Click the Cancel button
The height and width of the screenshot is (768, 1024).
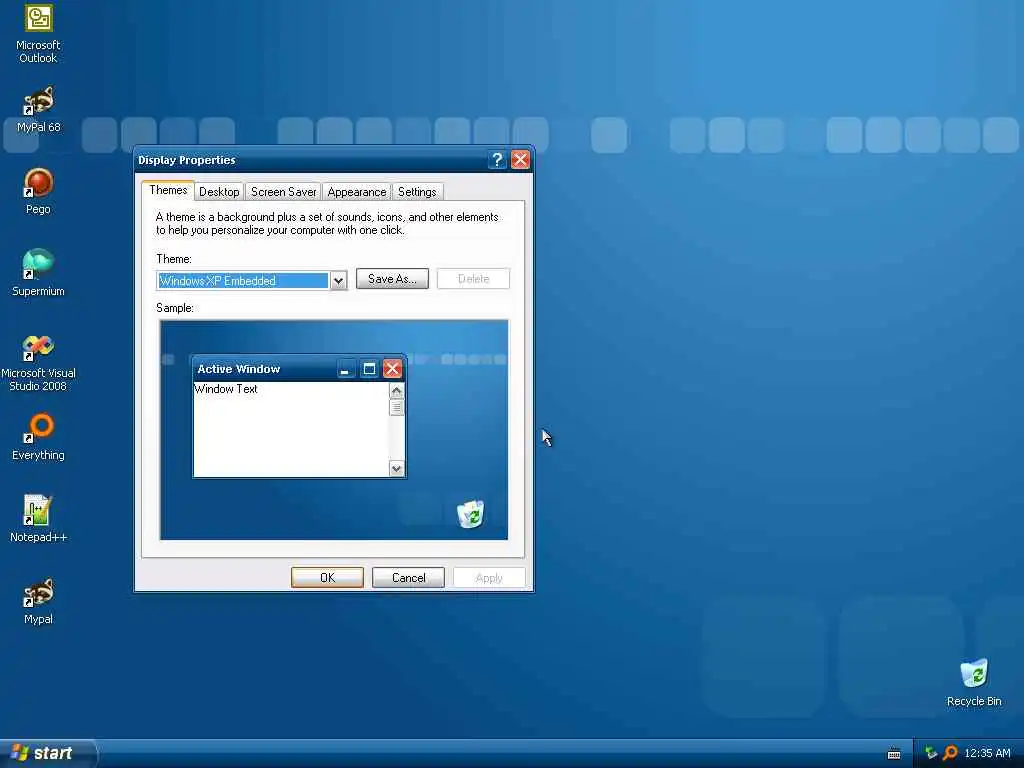click(x=408, y=578)
